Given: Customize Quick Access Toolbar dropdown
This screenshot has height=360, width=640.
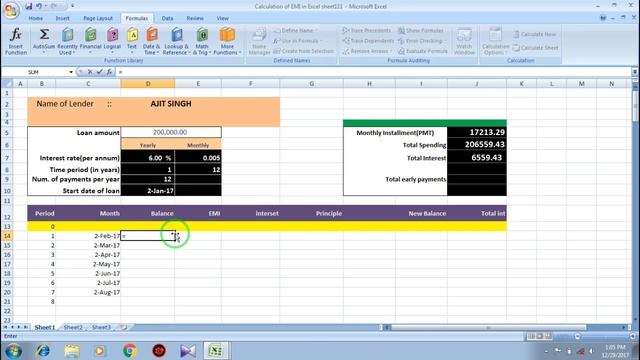Looking at the screenshot, I should pos(73,6).
